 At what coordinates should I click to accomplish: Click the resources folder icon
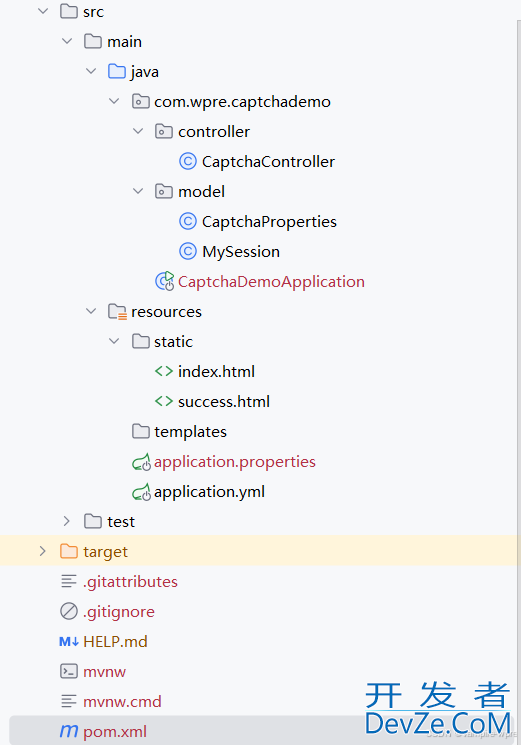point(117,312)
